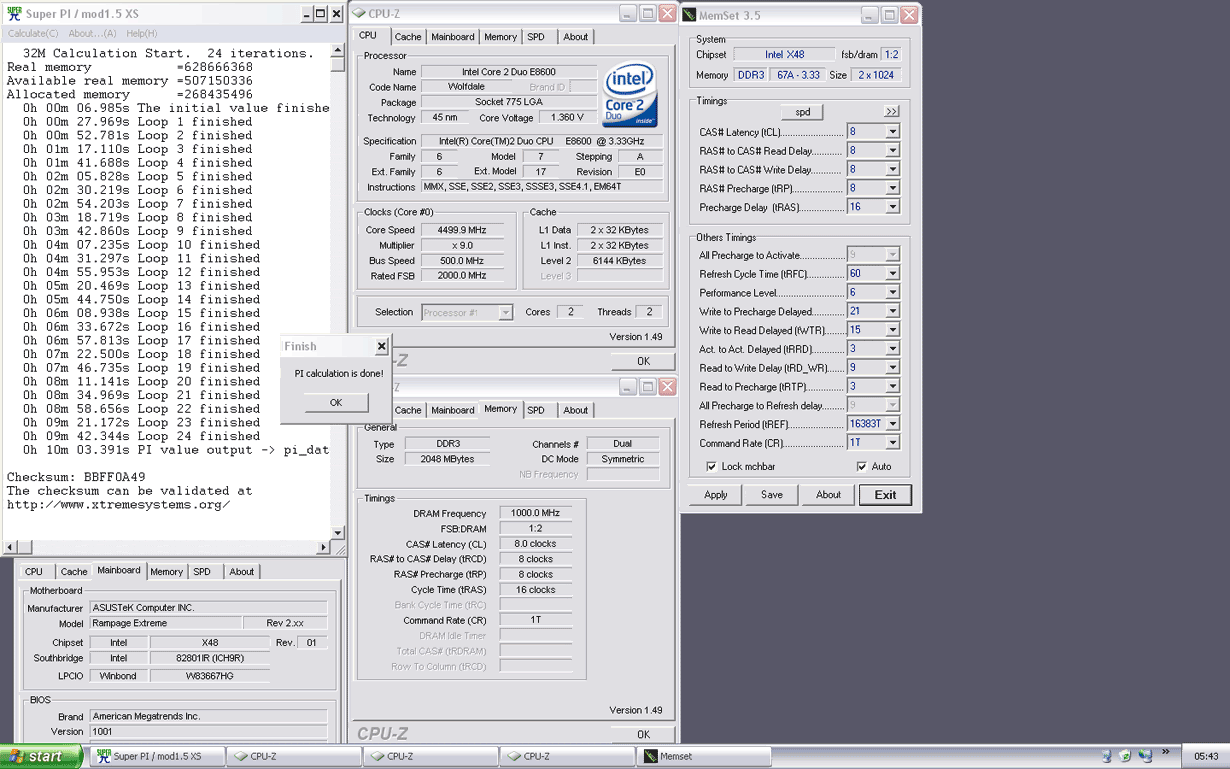This screenshot has width=1230, height=769.
Task: Click the Intel Core 2 Duo logo
Action: click(x=630, y=96)
